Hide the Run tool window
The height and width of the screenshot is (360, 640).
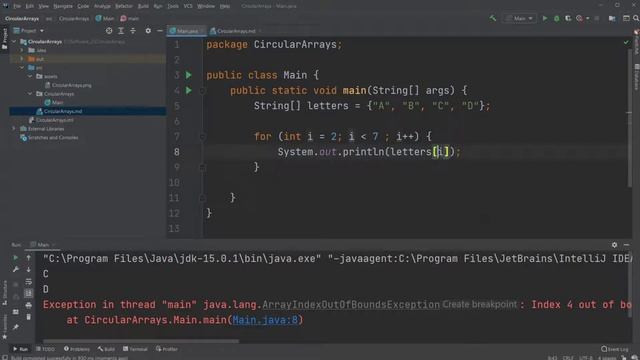(x=626, y=245)
